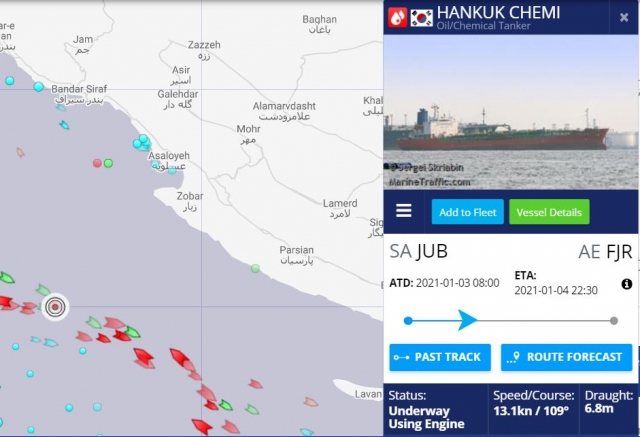Click the blue arrow on voyage progress bar

coord(467,320)
